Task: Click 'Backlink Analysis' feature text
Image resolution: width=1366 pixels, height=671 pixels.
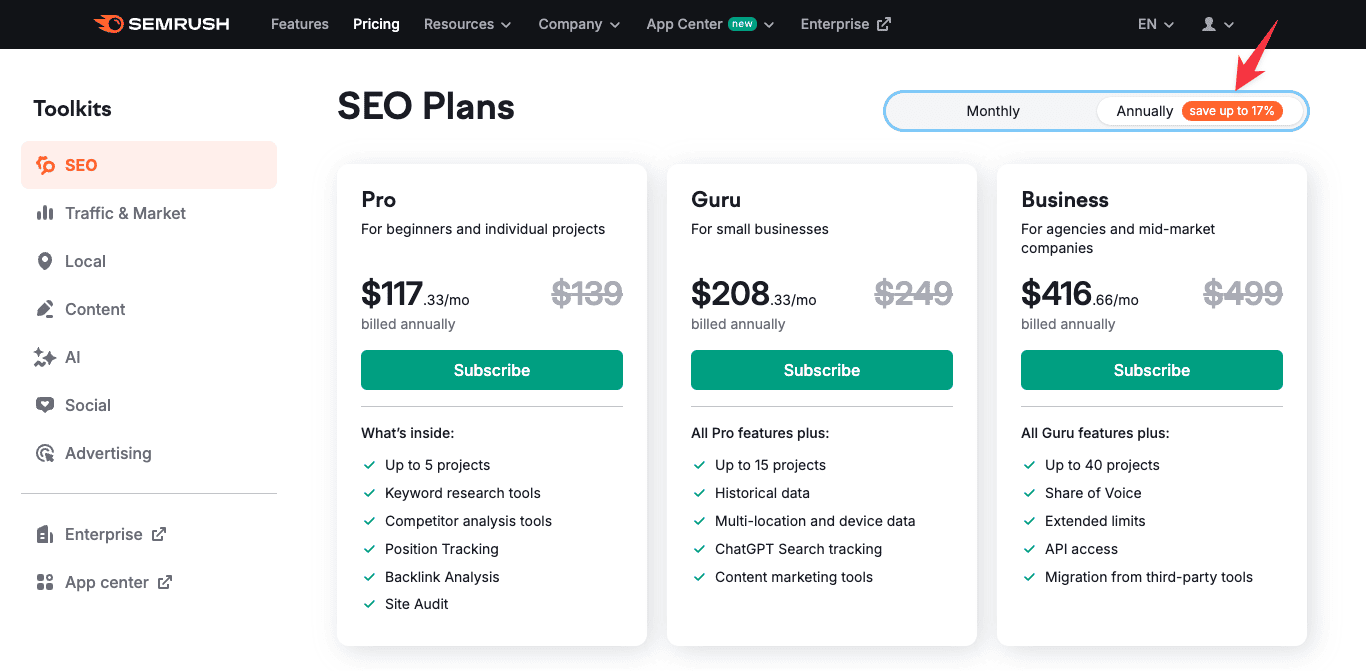Action: [x=442, y=577]
